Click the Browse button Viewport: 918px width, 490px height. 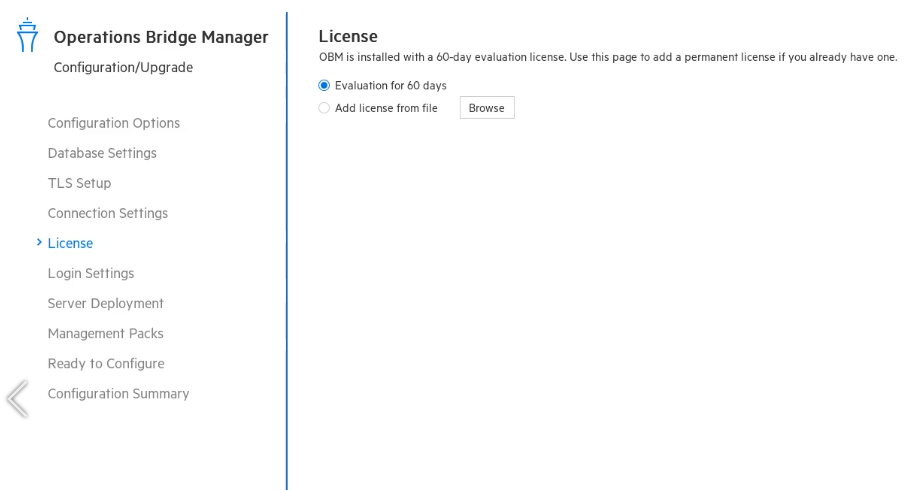click(487, 108)
